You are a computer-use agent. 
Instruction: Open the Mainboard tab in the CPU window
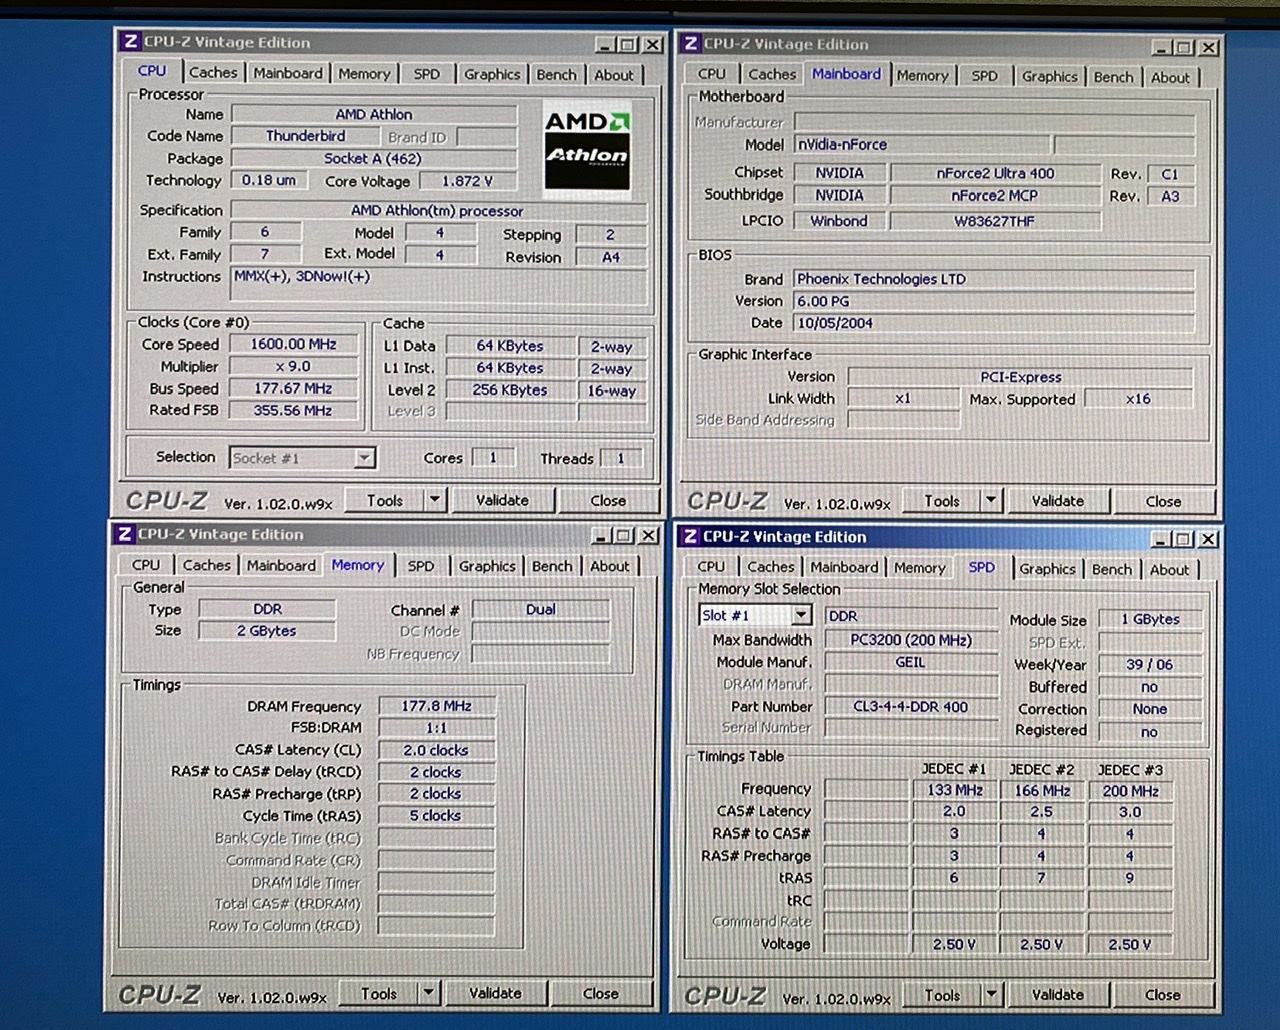click(288, 73)
